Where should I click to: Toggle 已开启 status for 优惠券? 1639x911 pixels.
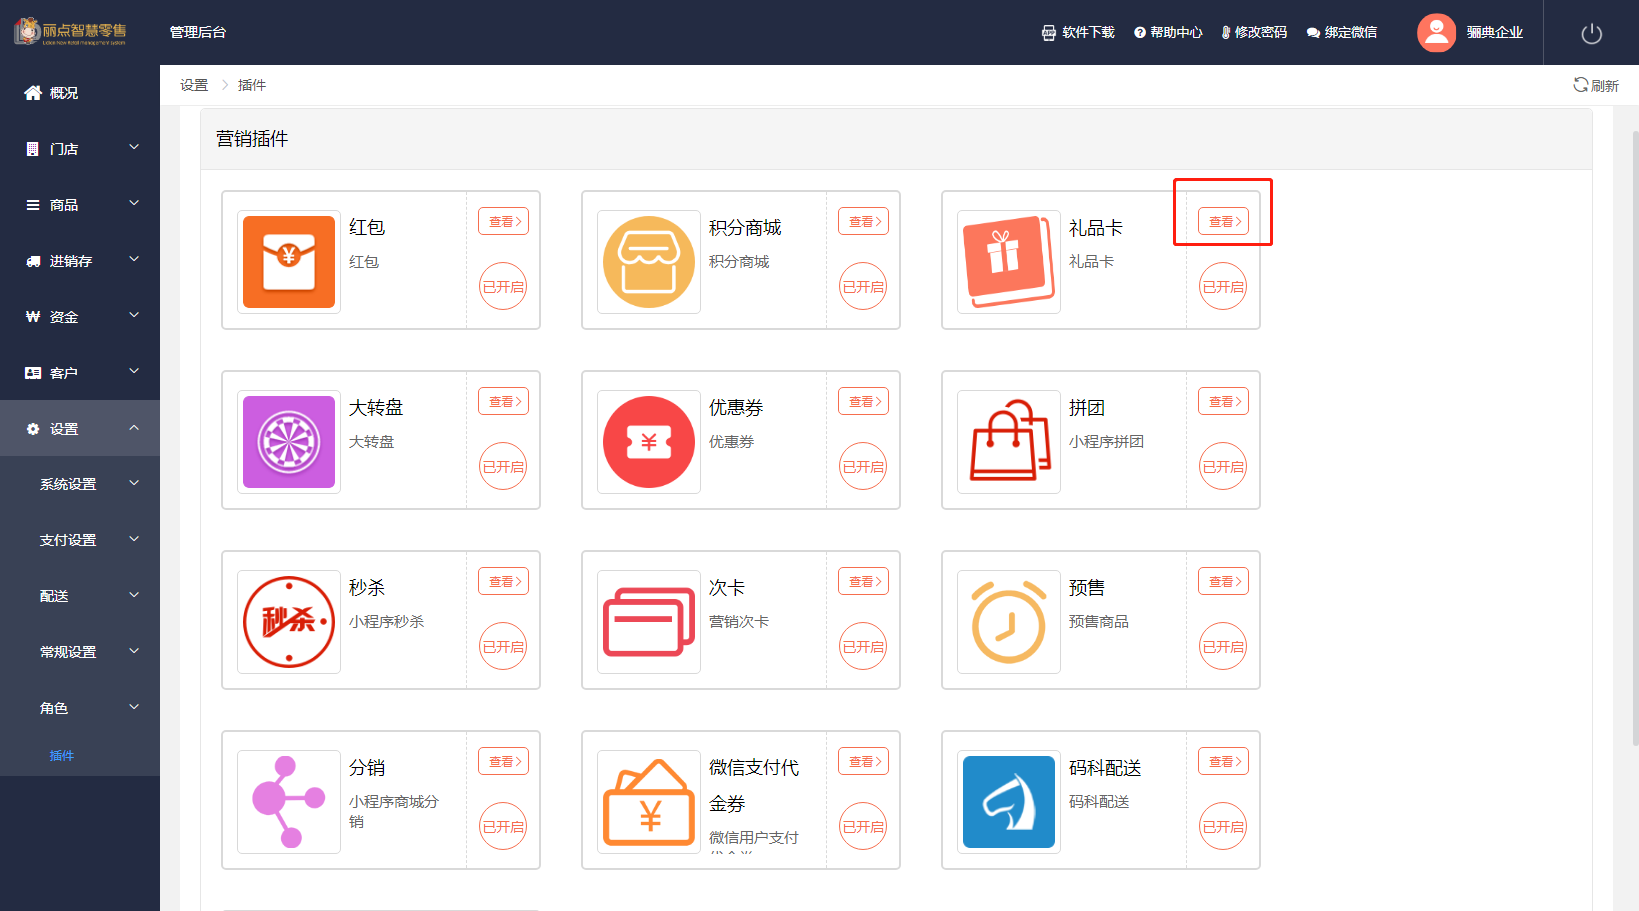tap(863, 467)
